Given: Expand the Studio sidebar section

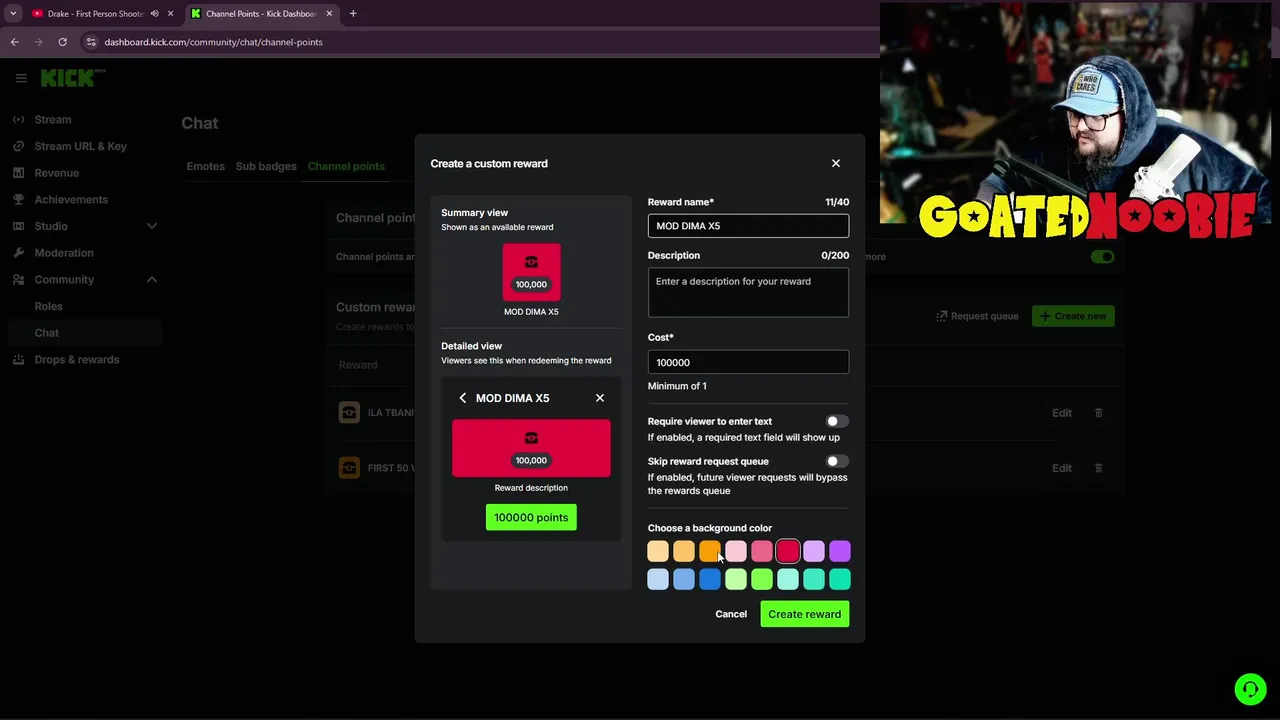Looking at the screenshot, I should click(x=152, y=226).
